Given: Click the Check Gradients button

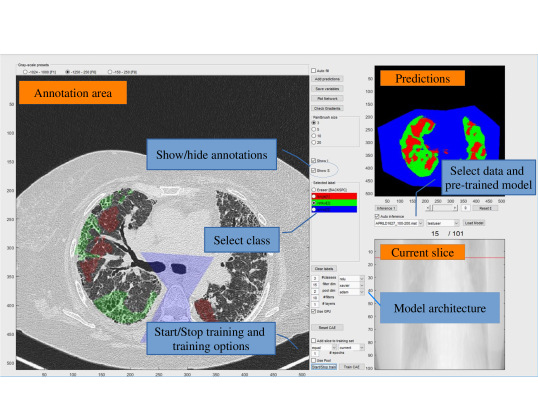Looking at the screenshot, I should (x=327, y=108).
